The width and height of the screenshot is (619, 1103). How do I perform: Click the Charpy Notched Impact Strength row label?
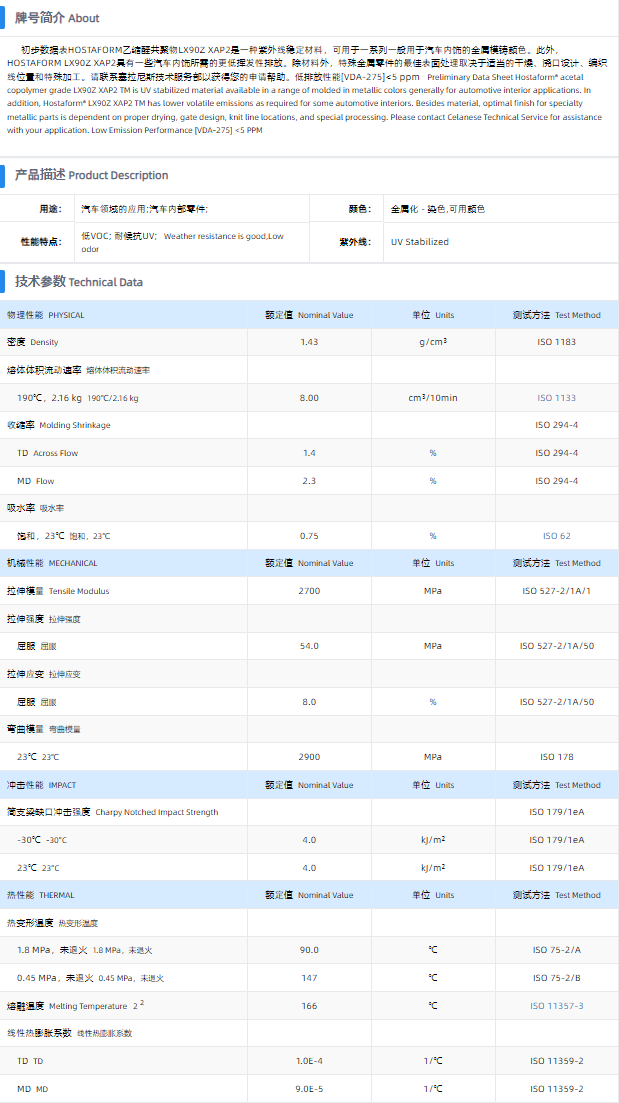(x=112, y=812)
